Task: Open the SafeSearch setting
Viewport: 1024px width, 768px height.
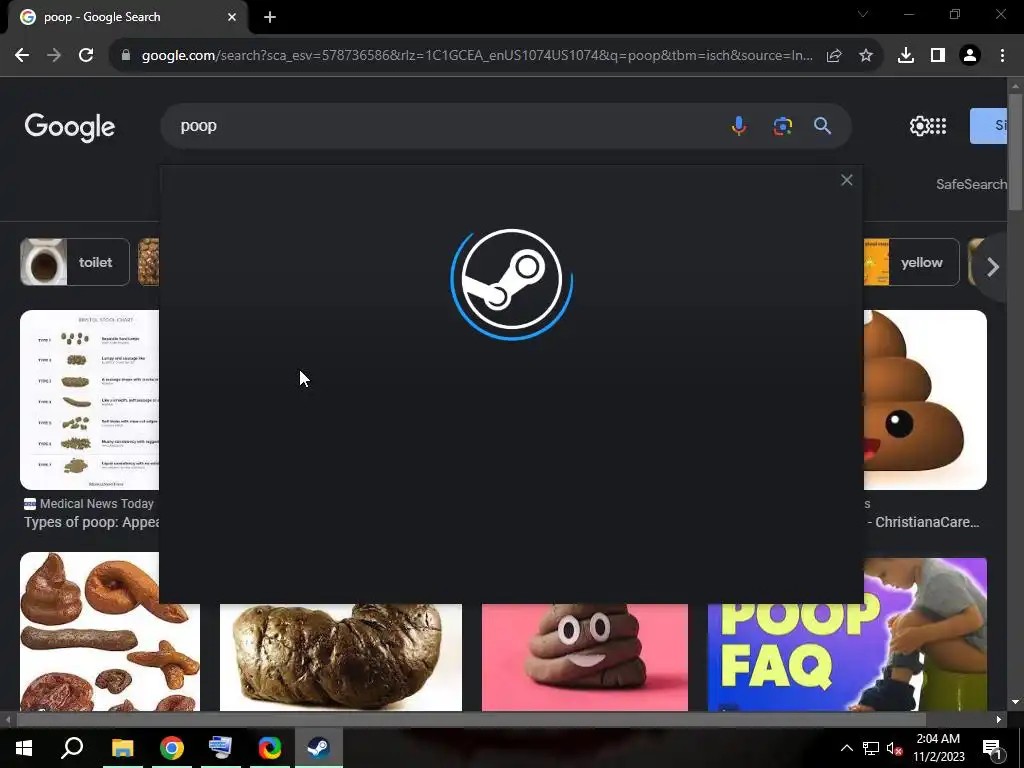Action: pyautogui.click(x=971, y=185)
